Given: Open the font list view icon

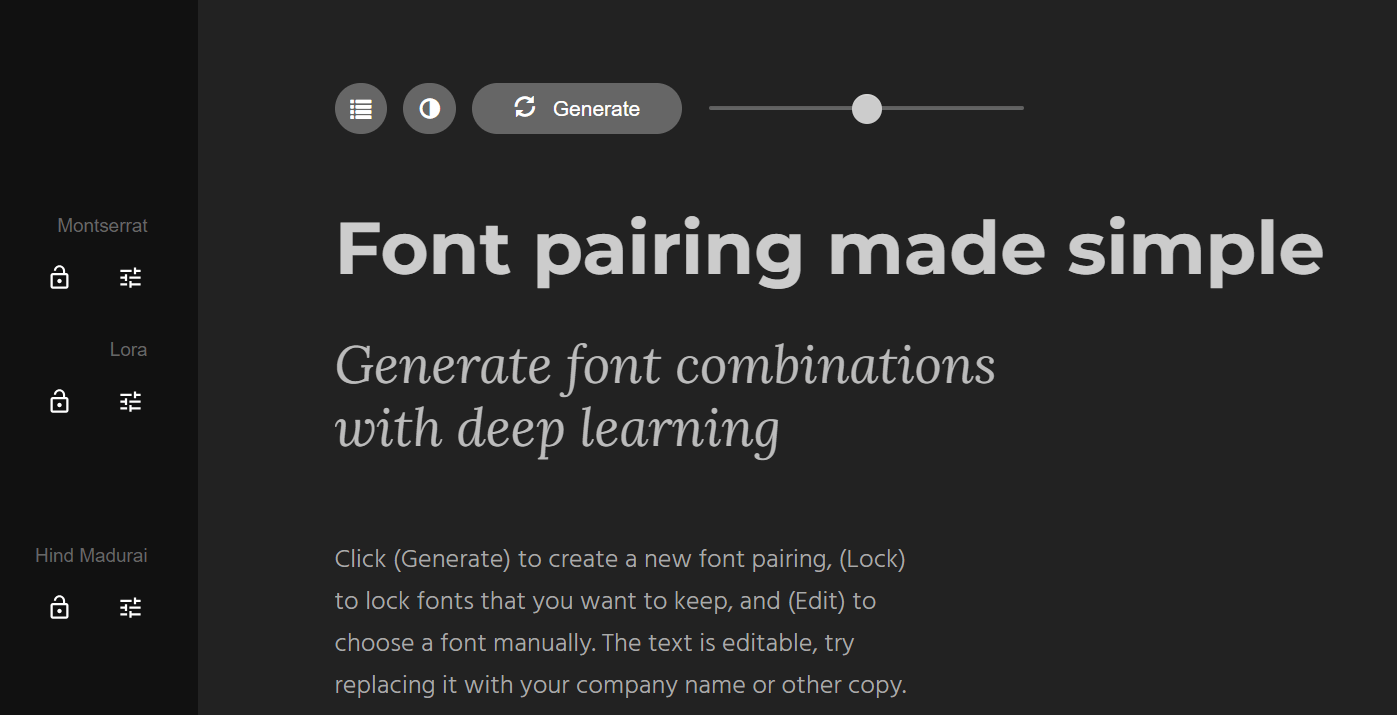Looking at the screenshot, I should pos(361,109).
